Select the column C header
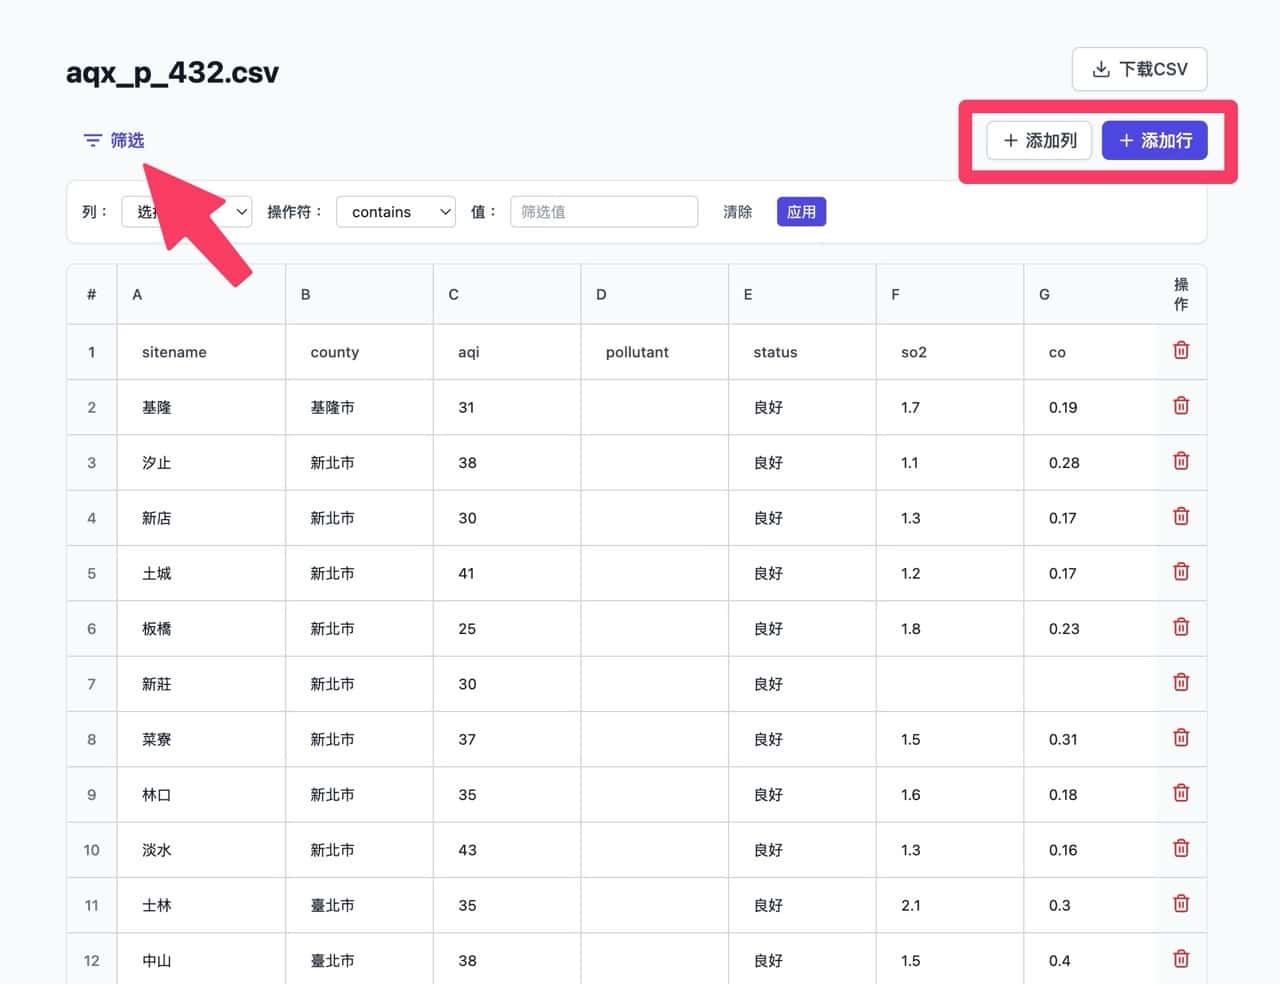This screenshot has height=984, width=1280. pos(507,294)
